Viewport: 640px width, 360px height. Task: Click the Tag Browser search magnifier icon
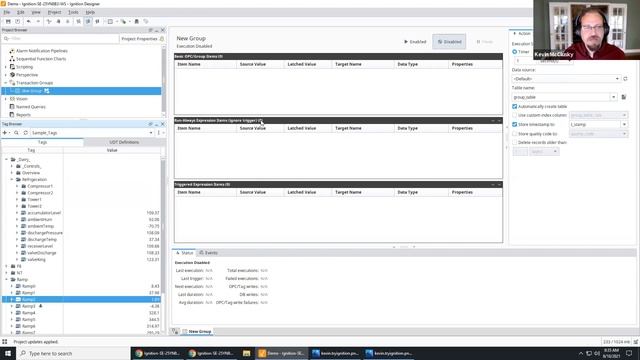tap(16, 133)
